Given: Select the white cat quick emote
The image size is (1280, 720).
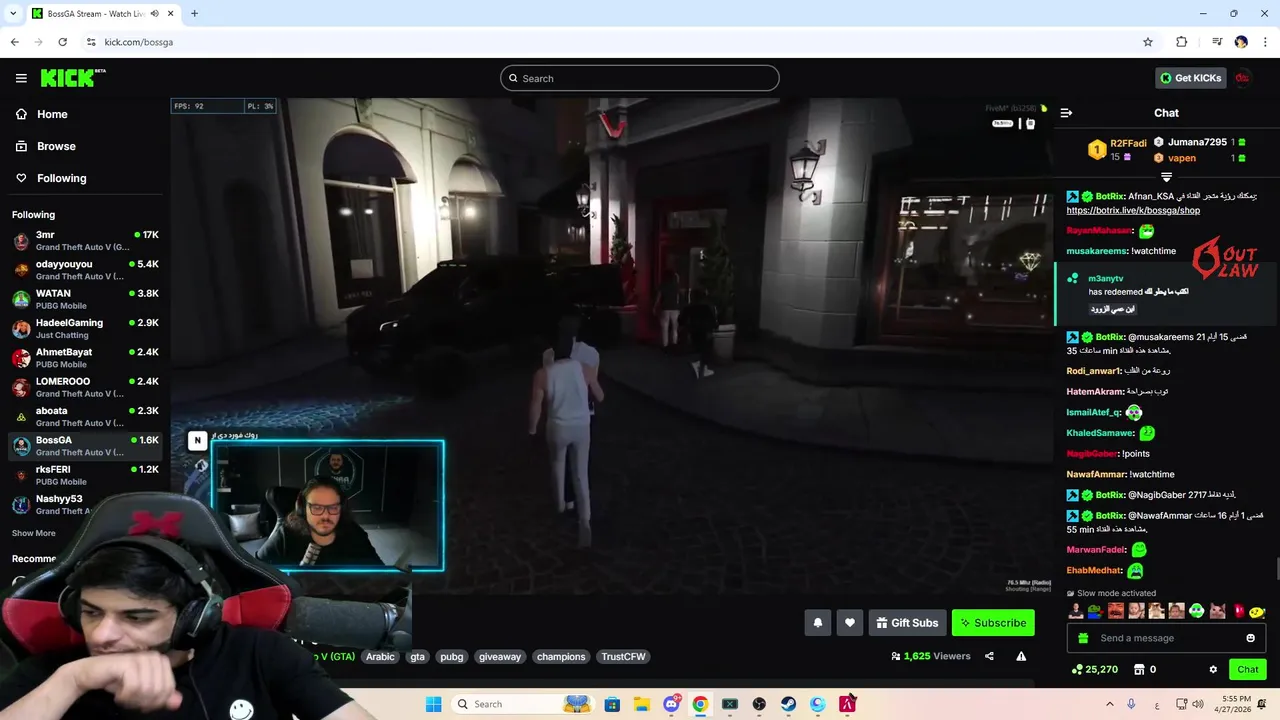Looking at the screenshot, I should click(1217, 611).
